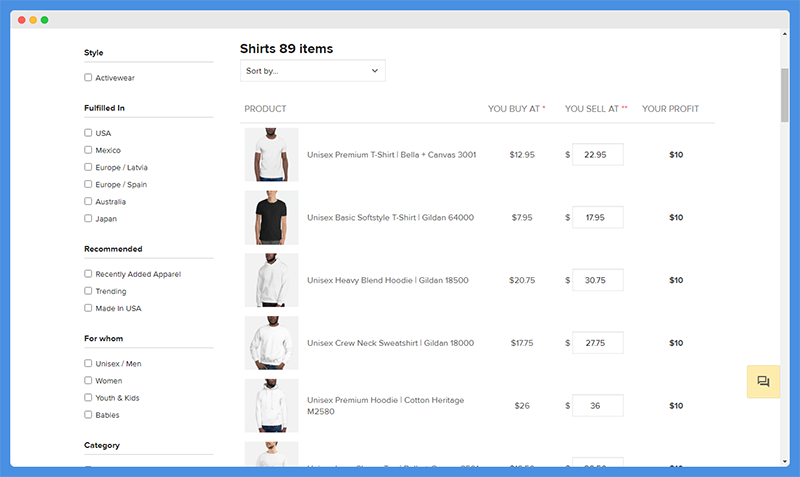The image size is (800, 477).
Task: Edit the 36 sell price field
Action: coord(597,406)
